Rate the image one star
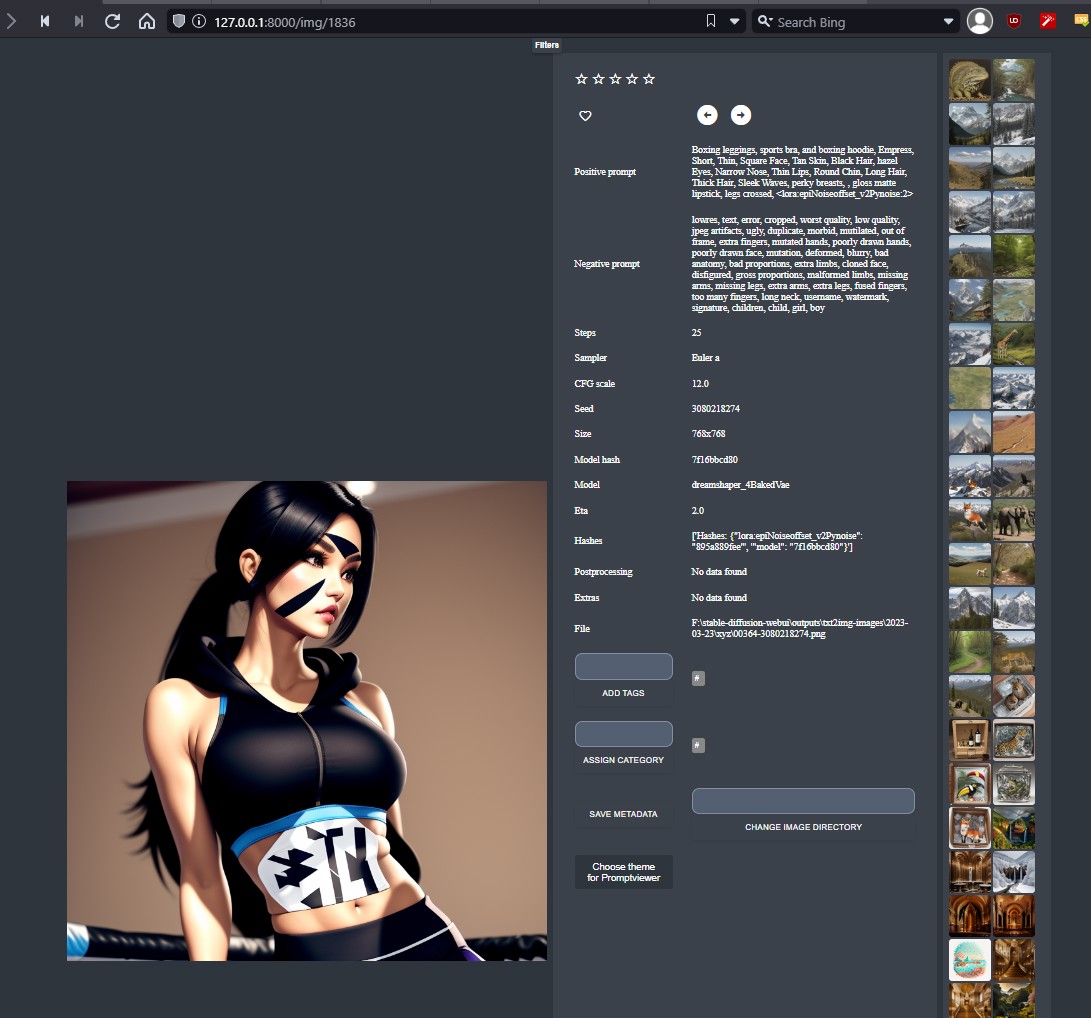The image size is (1091, 1018). click(581, 78)
